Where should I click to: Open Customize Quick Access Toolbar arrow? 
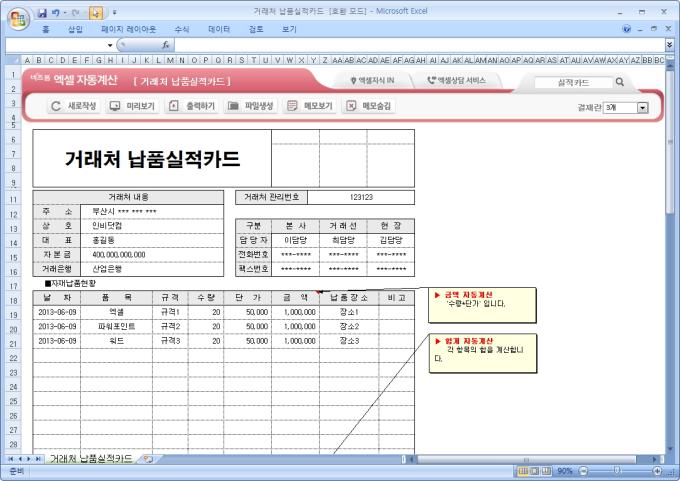pyautogui.click(x=114, y=13)
